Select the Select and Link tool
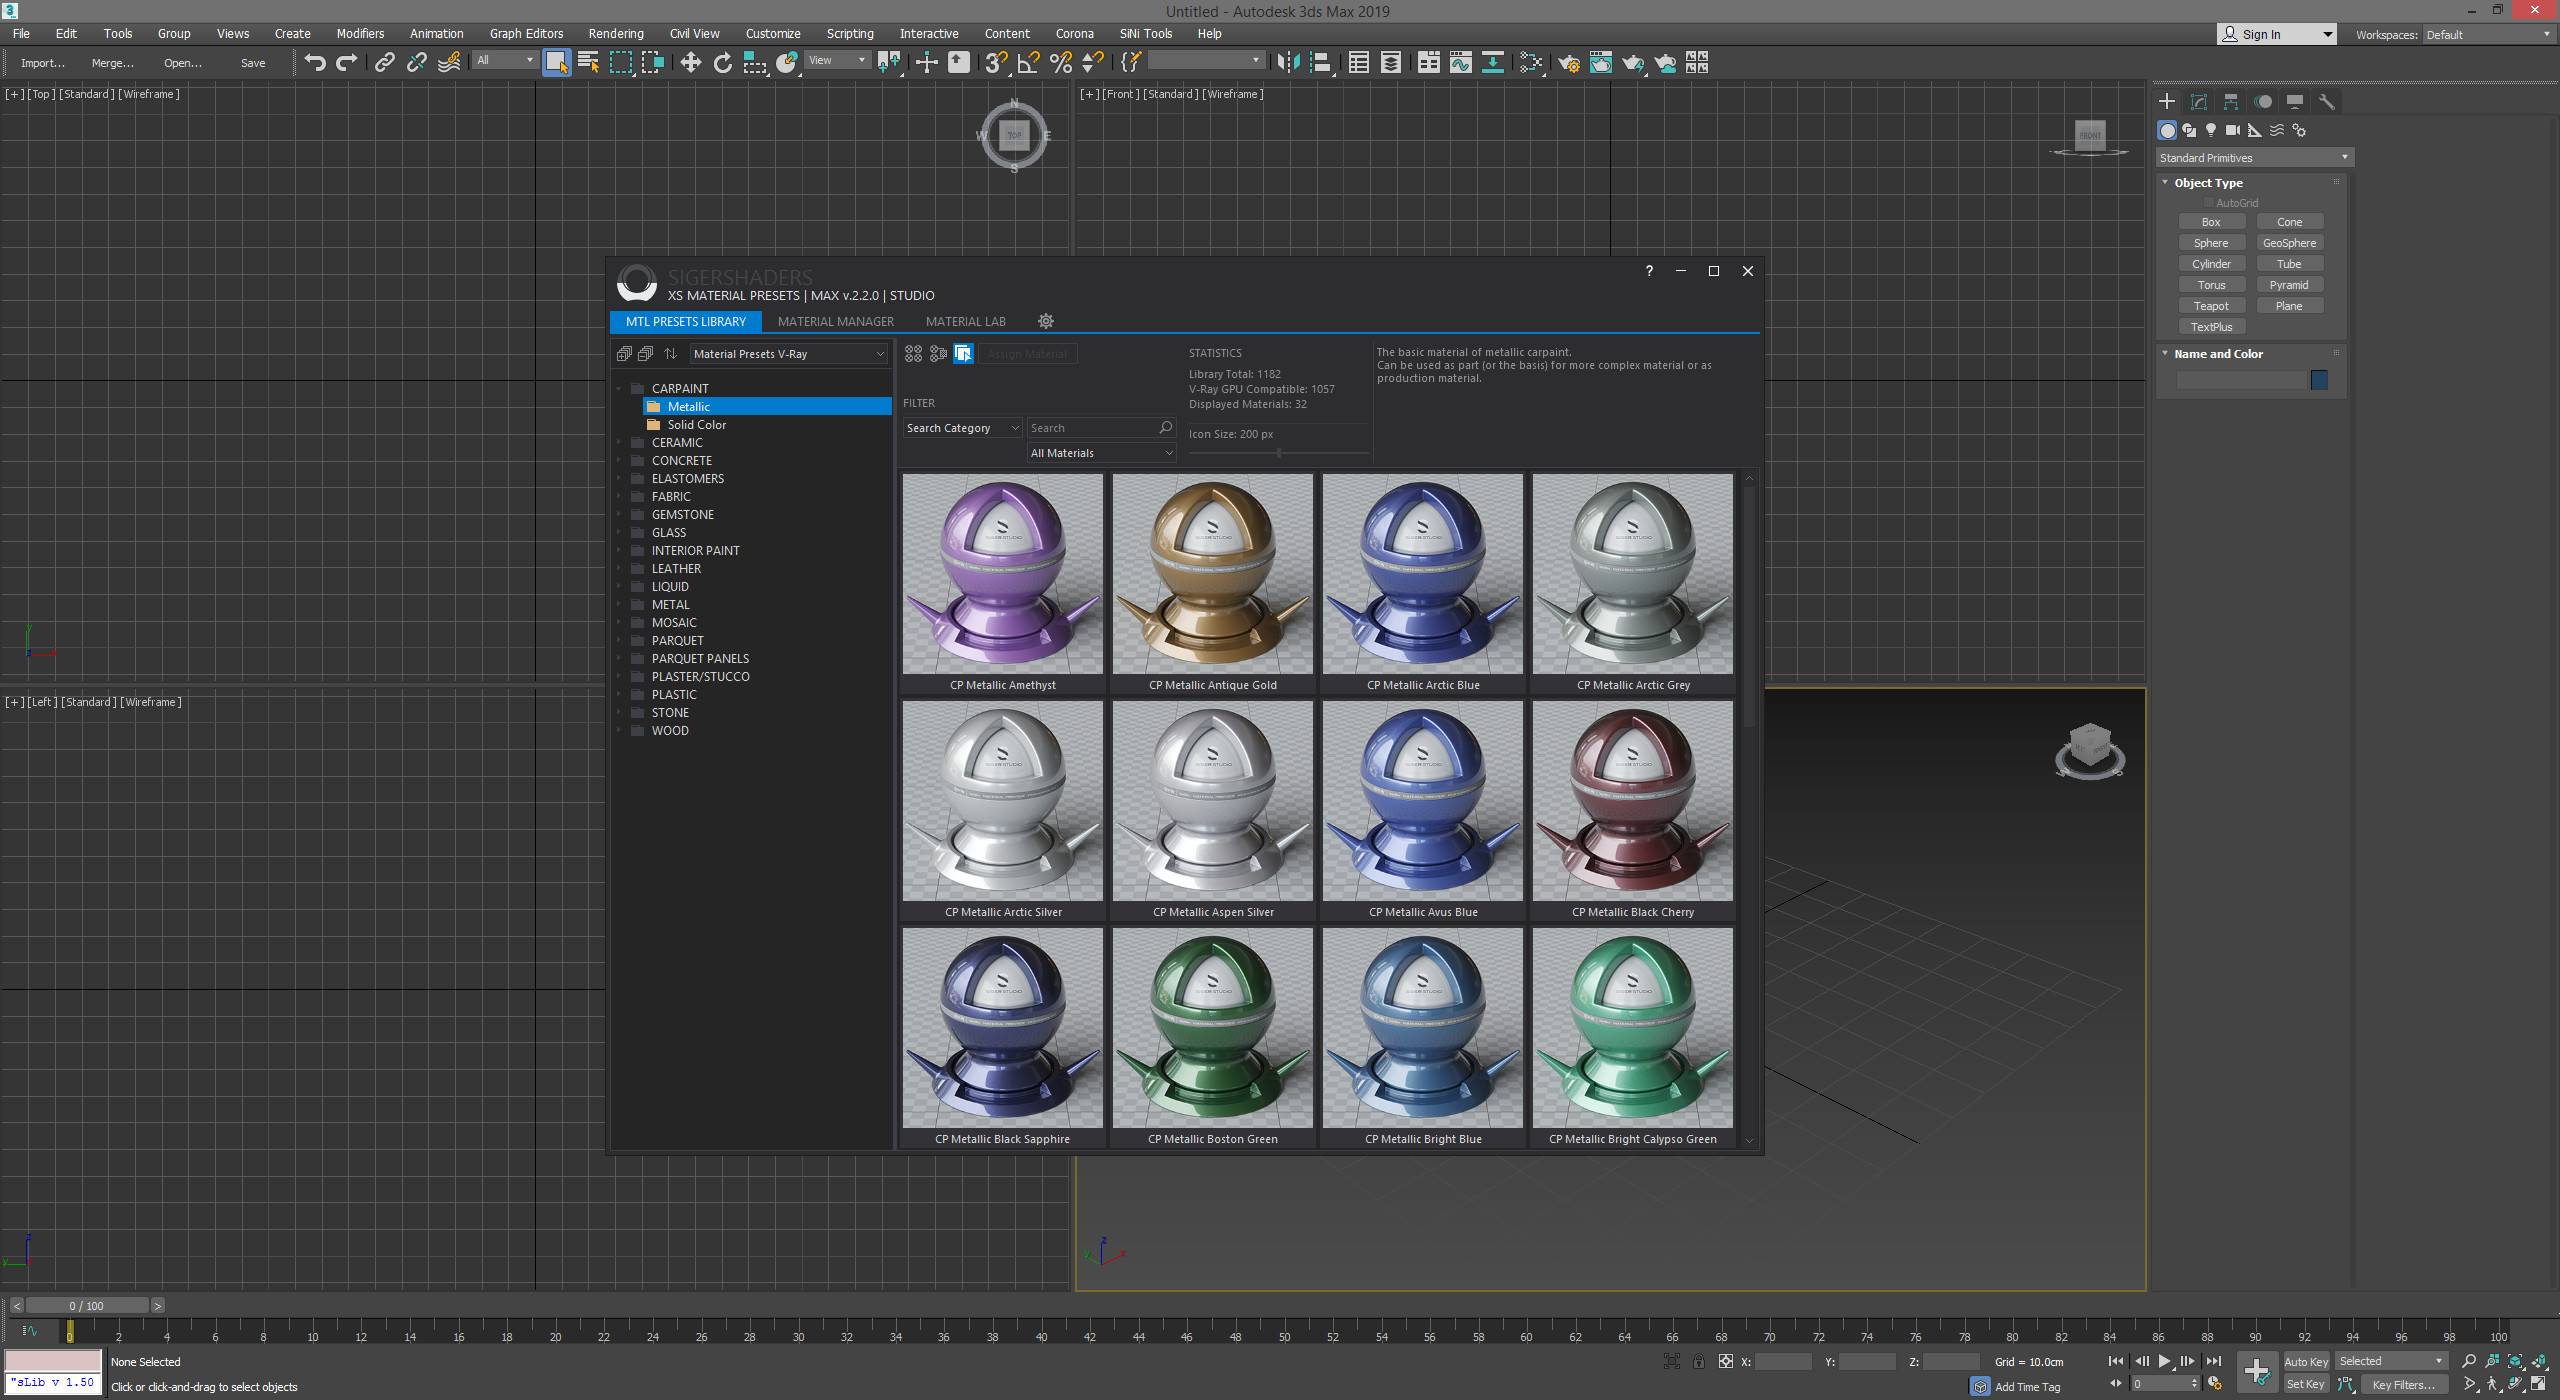This screenshot has width=2560, height=1400. tap(384, 63)
